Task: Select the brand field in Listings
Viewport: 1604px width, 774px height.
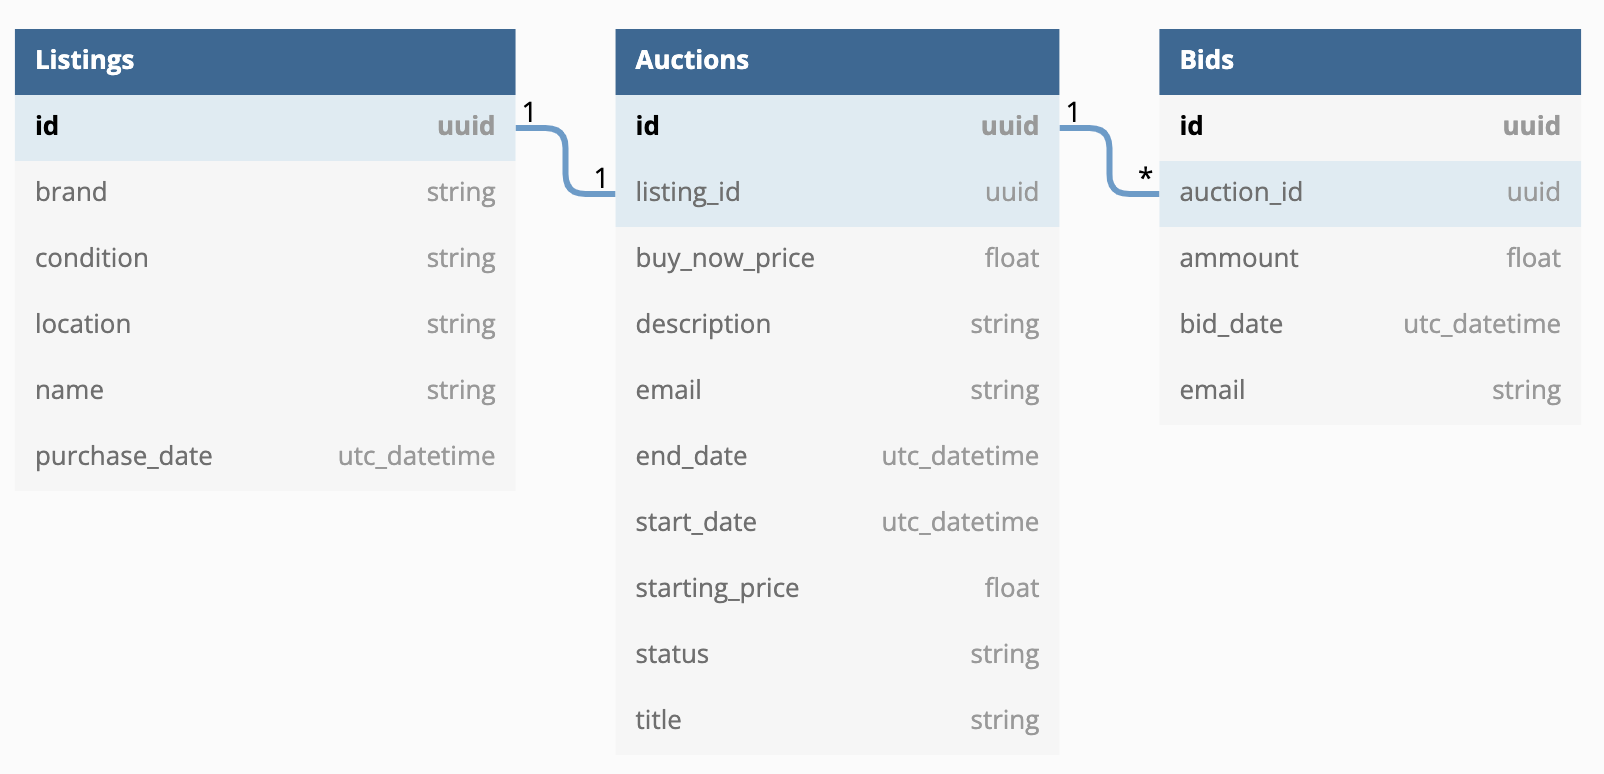Action: pos(265,193)
